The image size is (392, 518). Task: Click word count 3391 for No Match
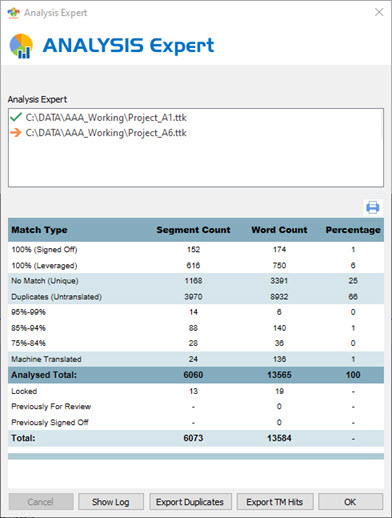click(x=279, y=281)
